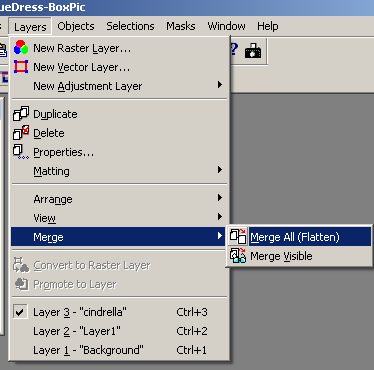Expand the New Adjustment Layer submenu arrow
Viewport: 374px width, 370px height.
219,85
